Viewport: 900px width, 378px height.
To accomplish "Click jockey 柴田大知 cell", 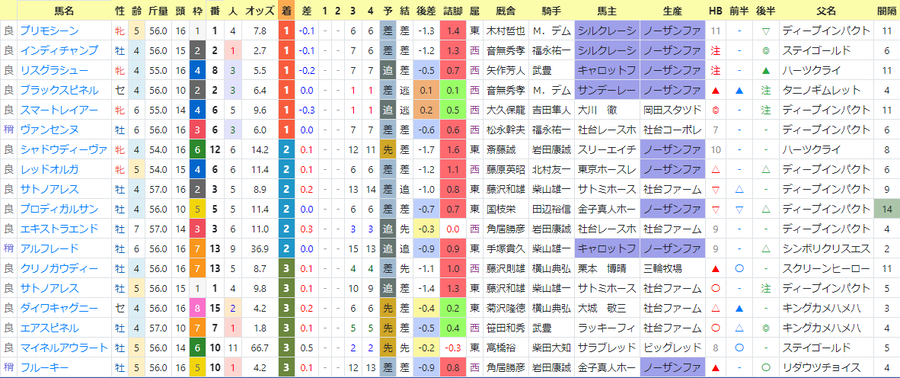I will (552, 348).
